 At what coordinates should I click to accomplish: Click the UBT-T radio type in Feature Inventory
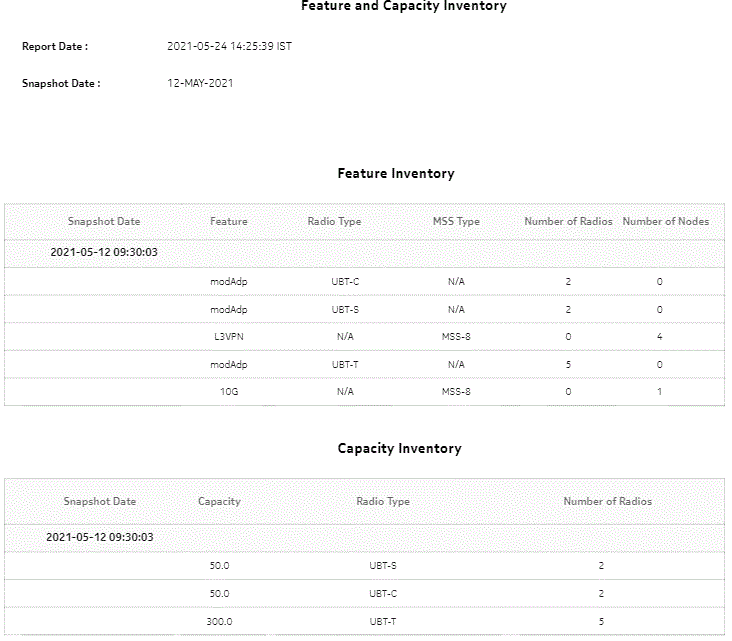(345, 365)
